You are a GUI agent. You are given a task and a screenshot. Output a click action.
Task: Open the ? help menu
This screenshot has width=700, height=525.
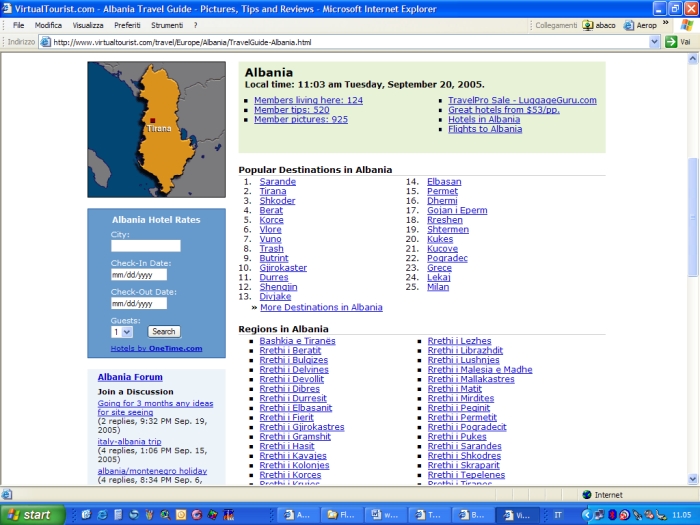[x=196, y=25]
